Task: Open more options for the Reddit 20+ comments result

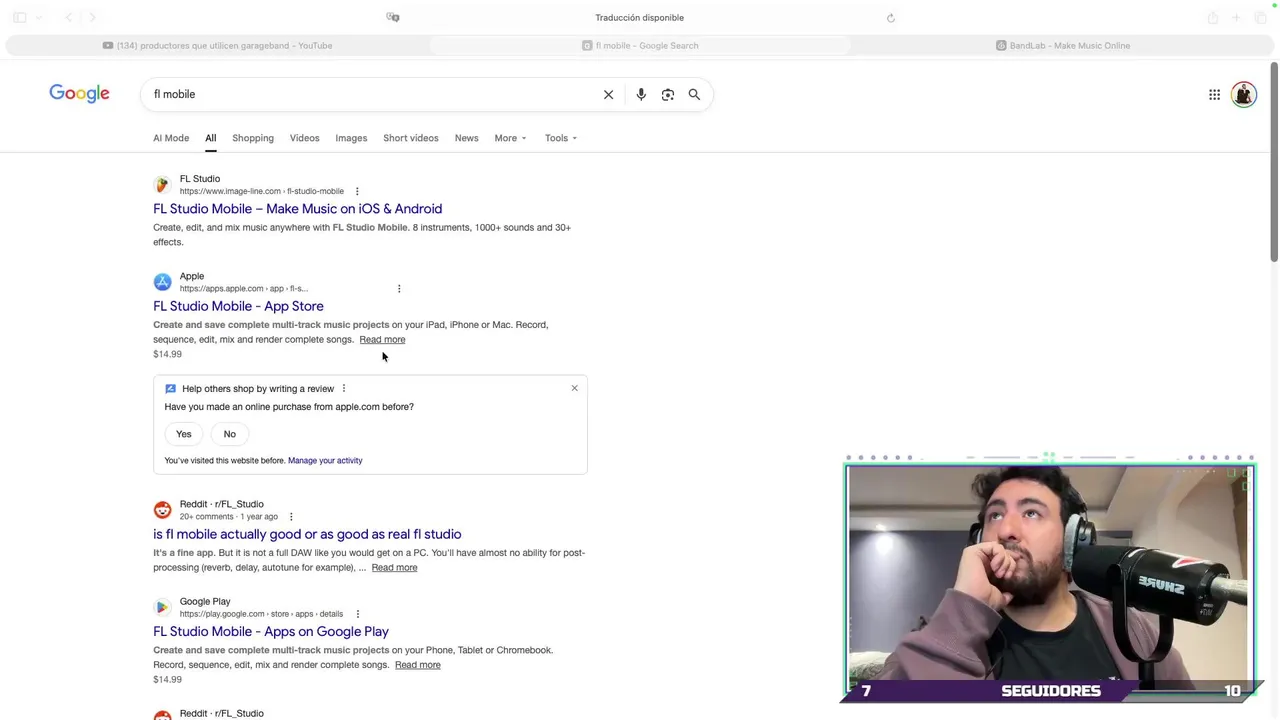Action: [291, 517]
